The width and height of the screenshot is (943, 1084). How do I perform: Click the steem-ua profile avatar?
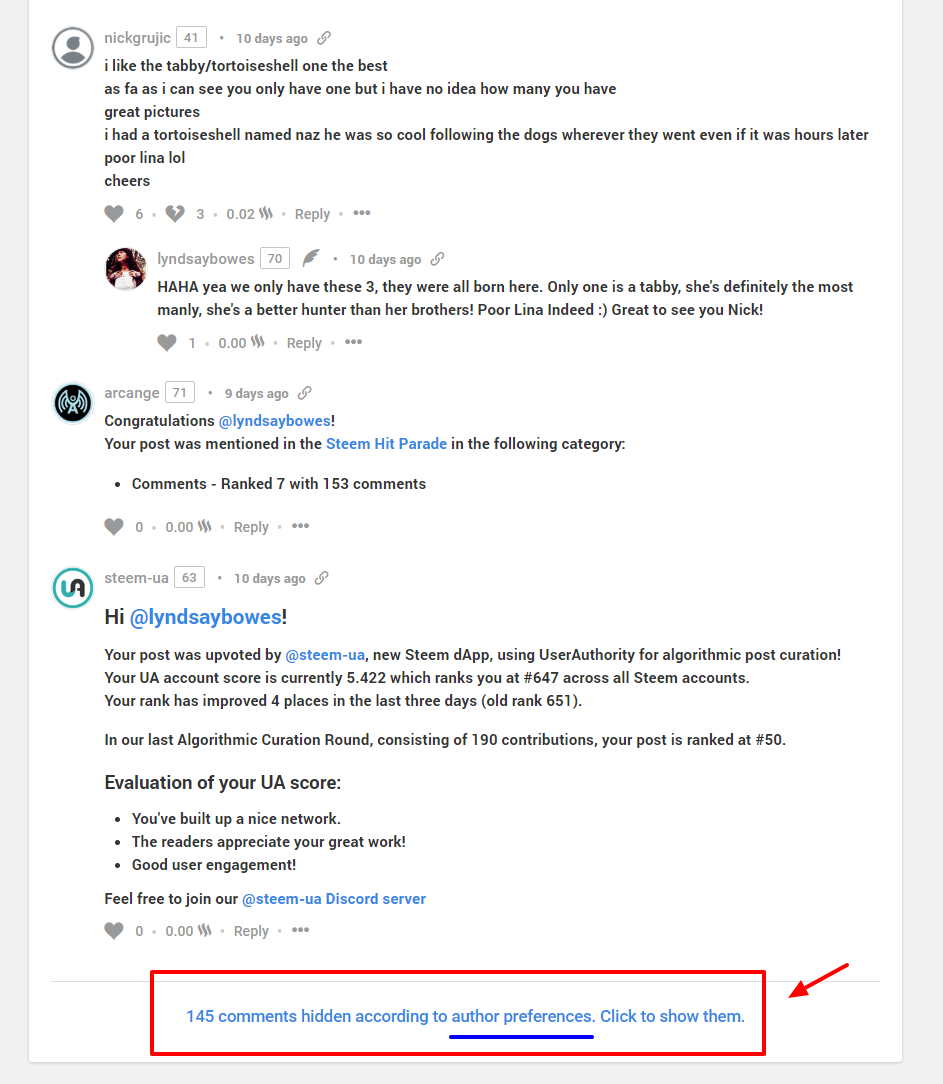click(x=73, y=588)
